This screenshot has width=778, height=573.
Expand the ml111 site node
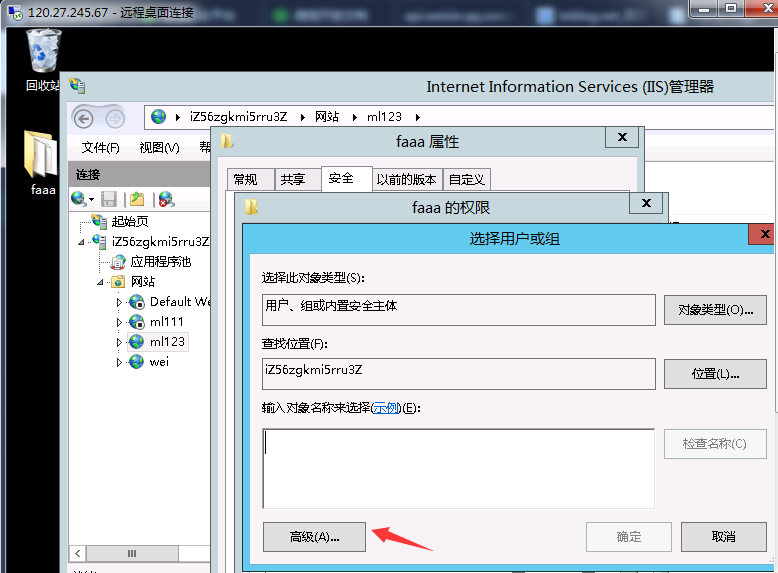click(x=120, y=322)
